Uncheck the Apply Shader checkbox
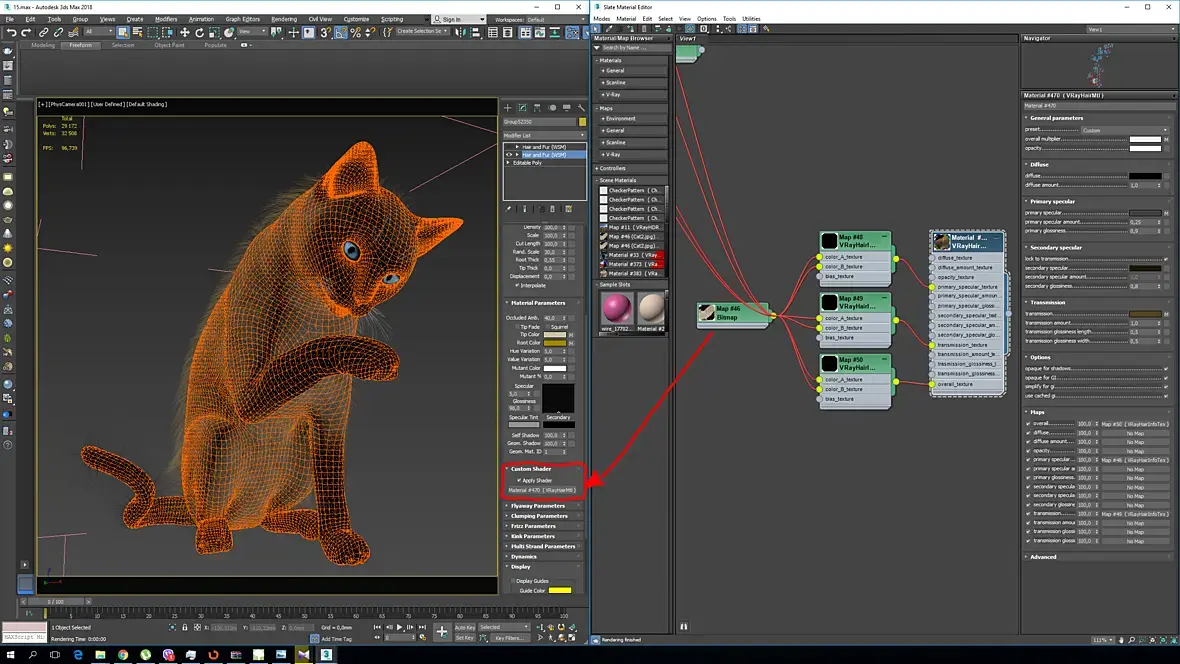 tap(518, 480)
